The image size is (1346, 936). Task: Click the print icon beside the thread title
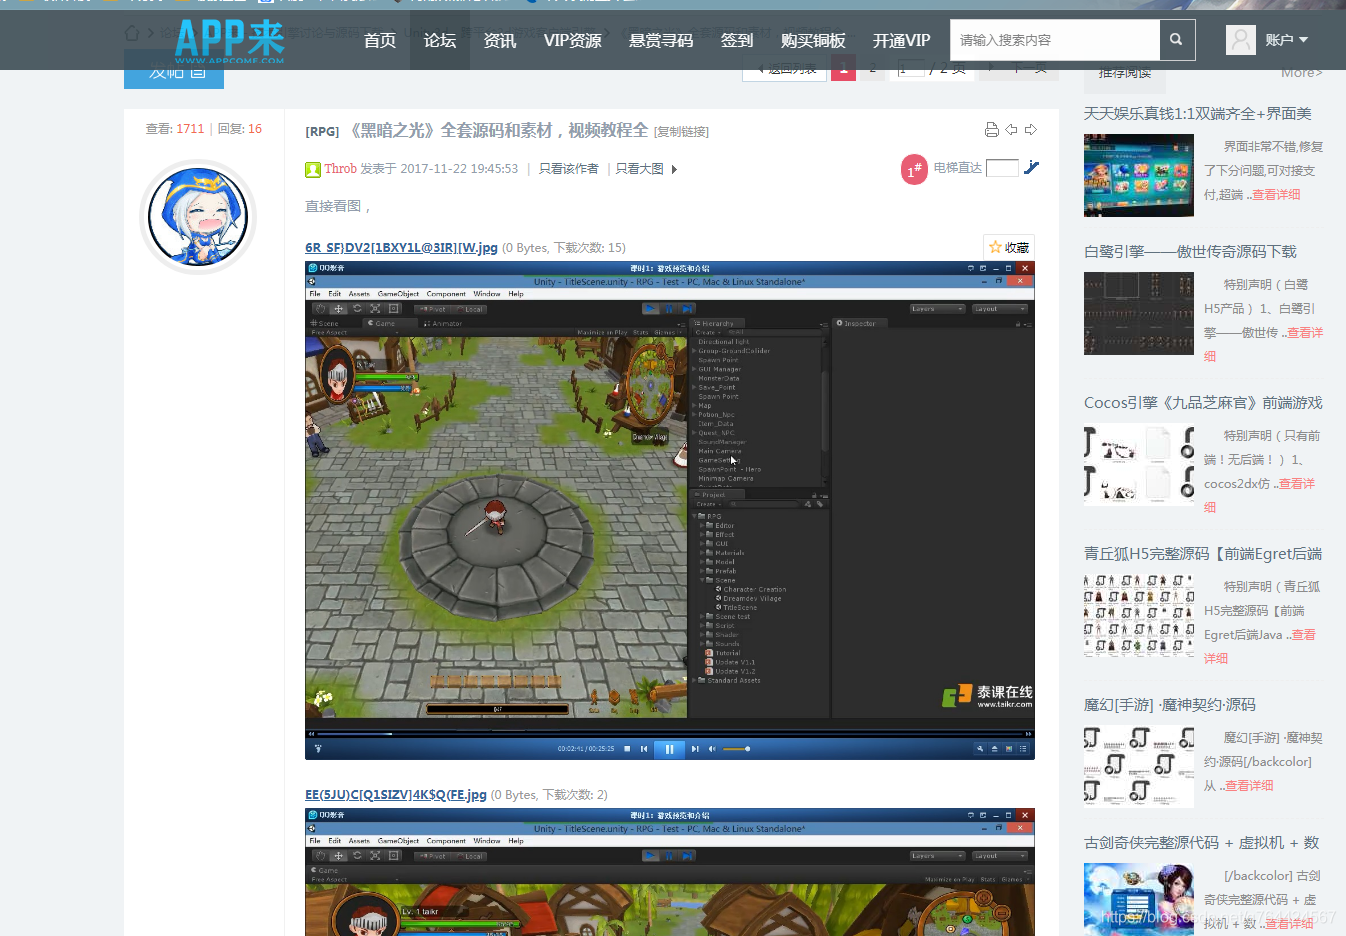point(991,130)
